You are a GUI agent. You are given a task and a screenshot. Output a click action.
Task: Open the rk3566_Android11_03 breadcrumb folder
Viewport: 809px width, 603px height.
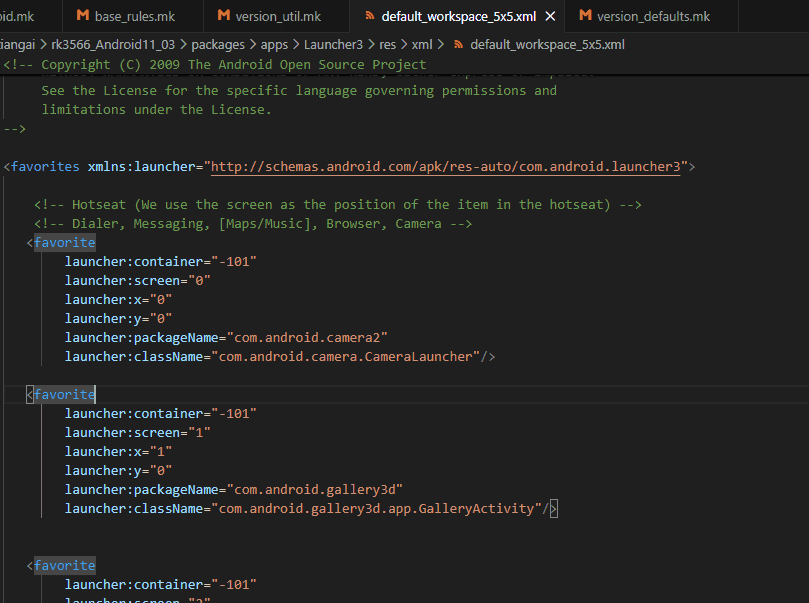coord(107,45)
